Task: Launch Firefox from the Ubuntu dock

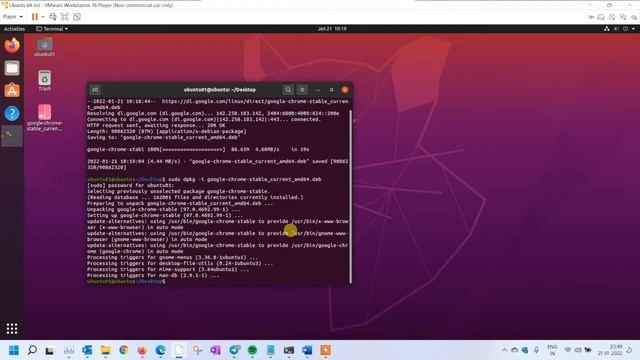Action: pyautogui.click(x=12, y=45)
